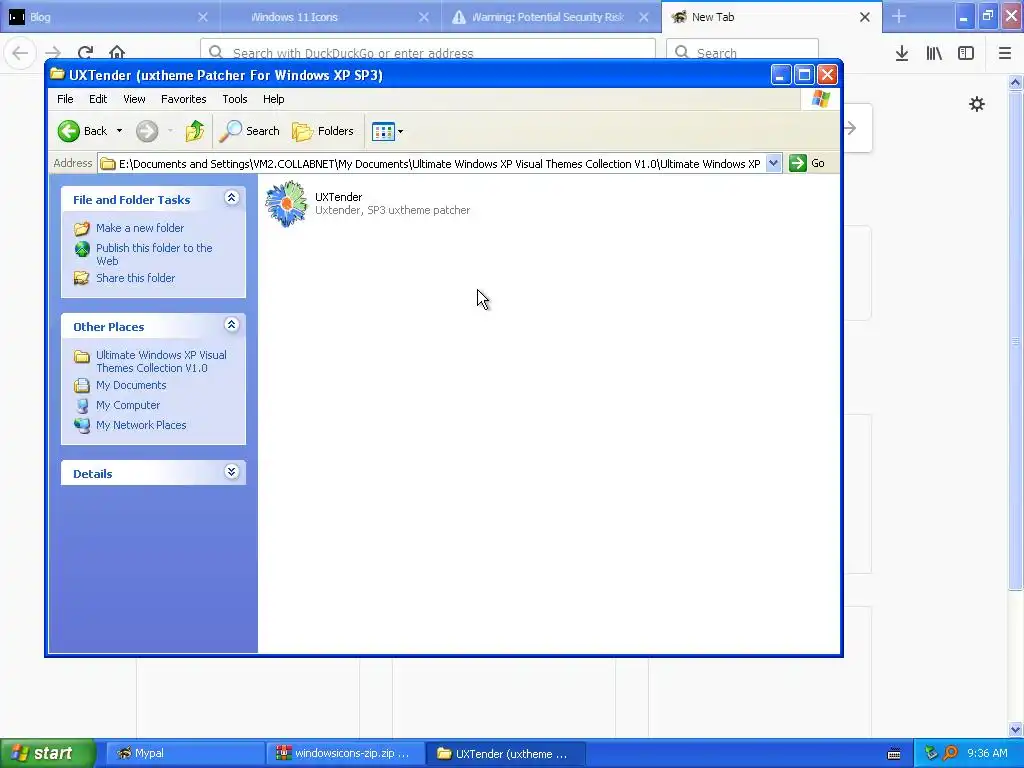Click the network system tray icon
The image size is (1024, 768).
pos(931,754)
